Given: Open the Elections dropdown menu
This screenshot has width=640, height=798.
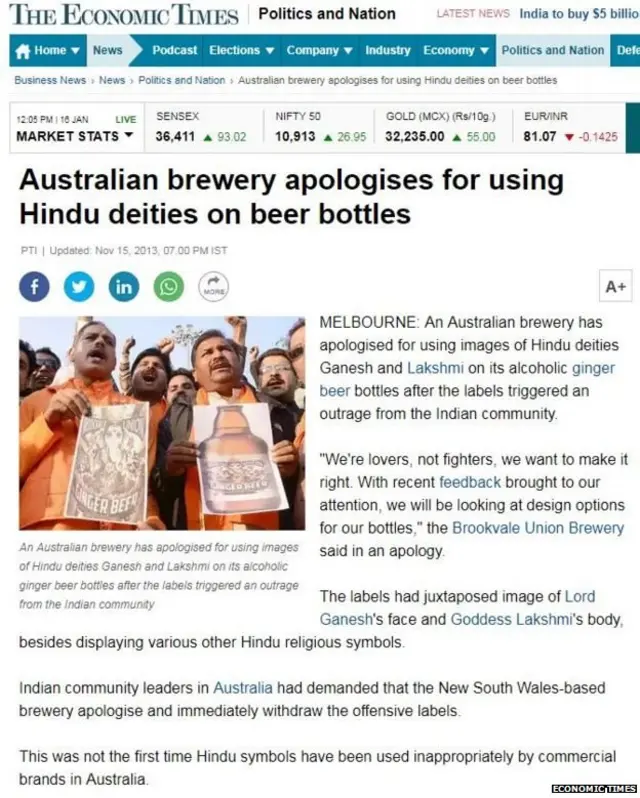Looking at the screenshot, I should click(x=242, y=50).
